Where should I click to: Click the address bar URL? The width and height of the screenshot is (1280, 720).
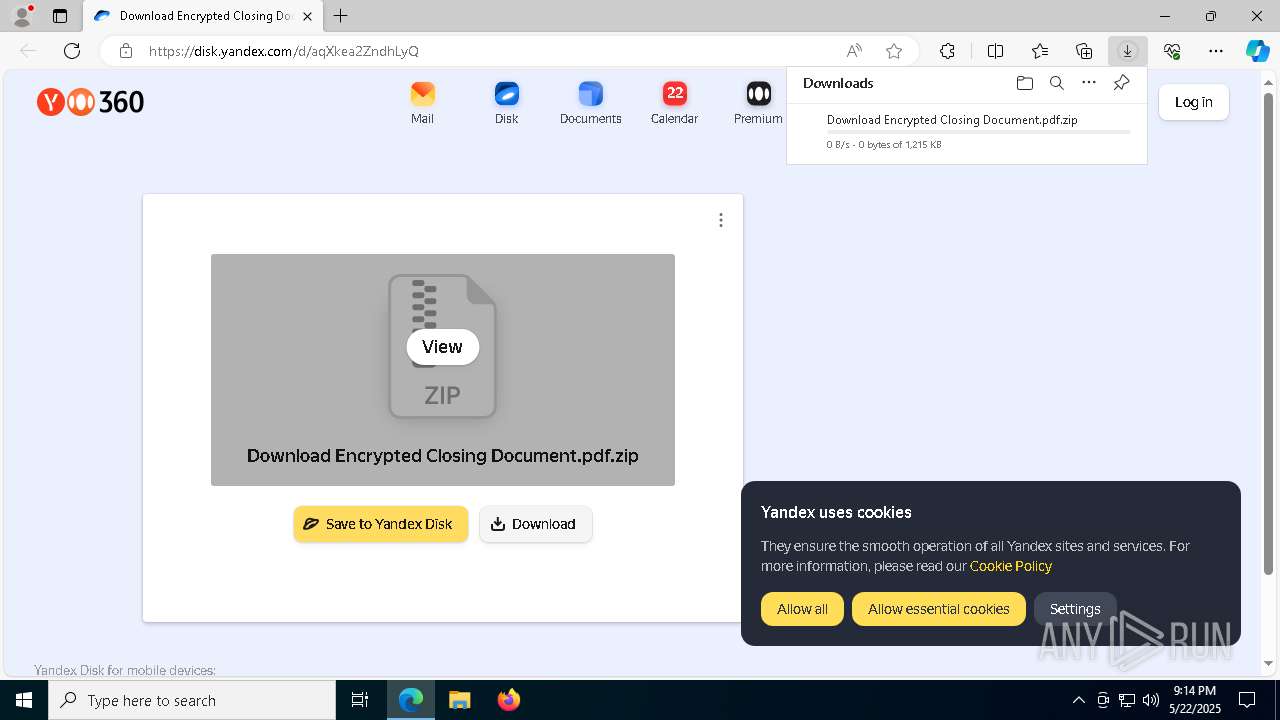tap(284, 51)
